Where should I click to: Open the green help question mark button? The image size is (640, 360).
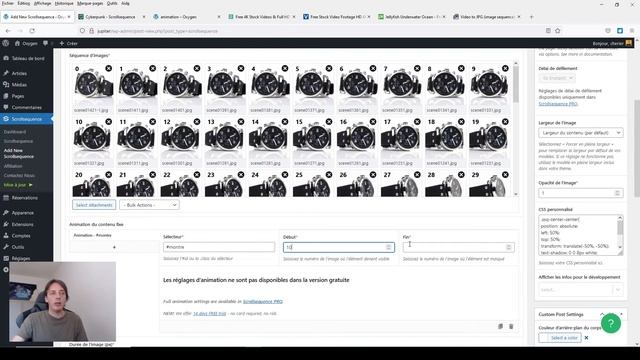(611, 323)
